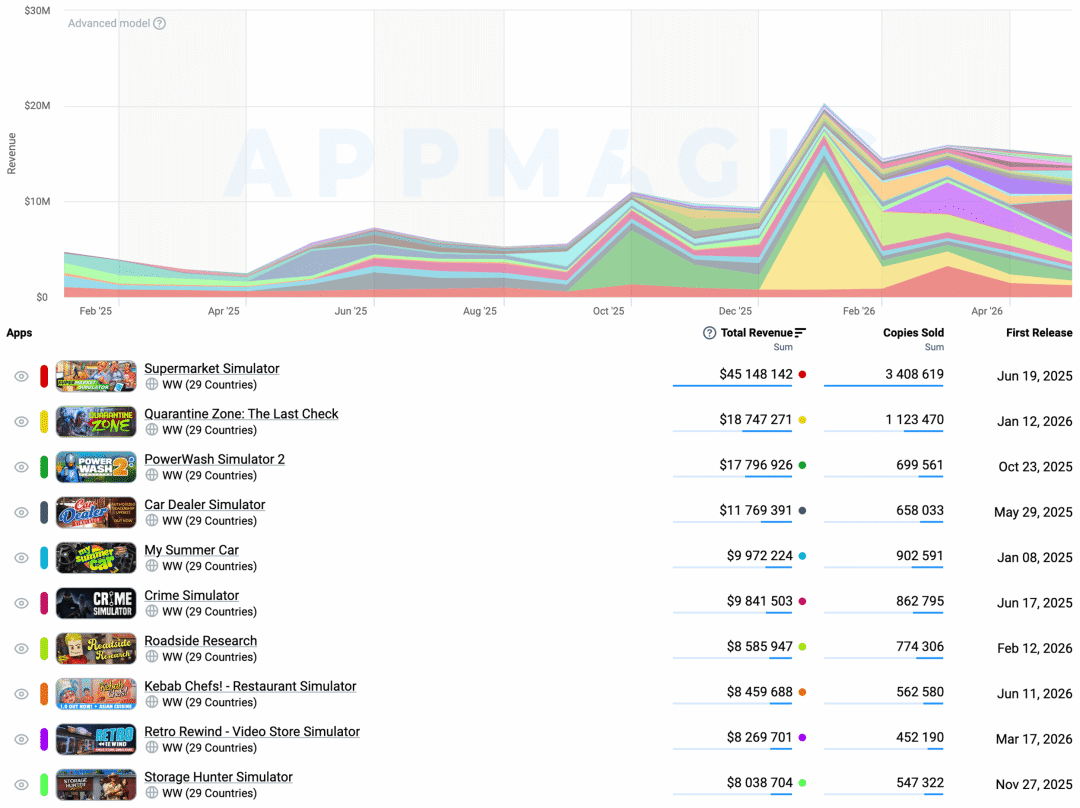Click the Crime Simulator game thumbnail
The height and width of the screenshot is (808, 1080).
tap(96, 603)
